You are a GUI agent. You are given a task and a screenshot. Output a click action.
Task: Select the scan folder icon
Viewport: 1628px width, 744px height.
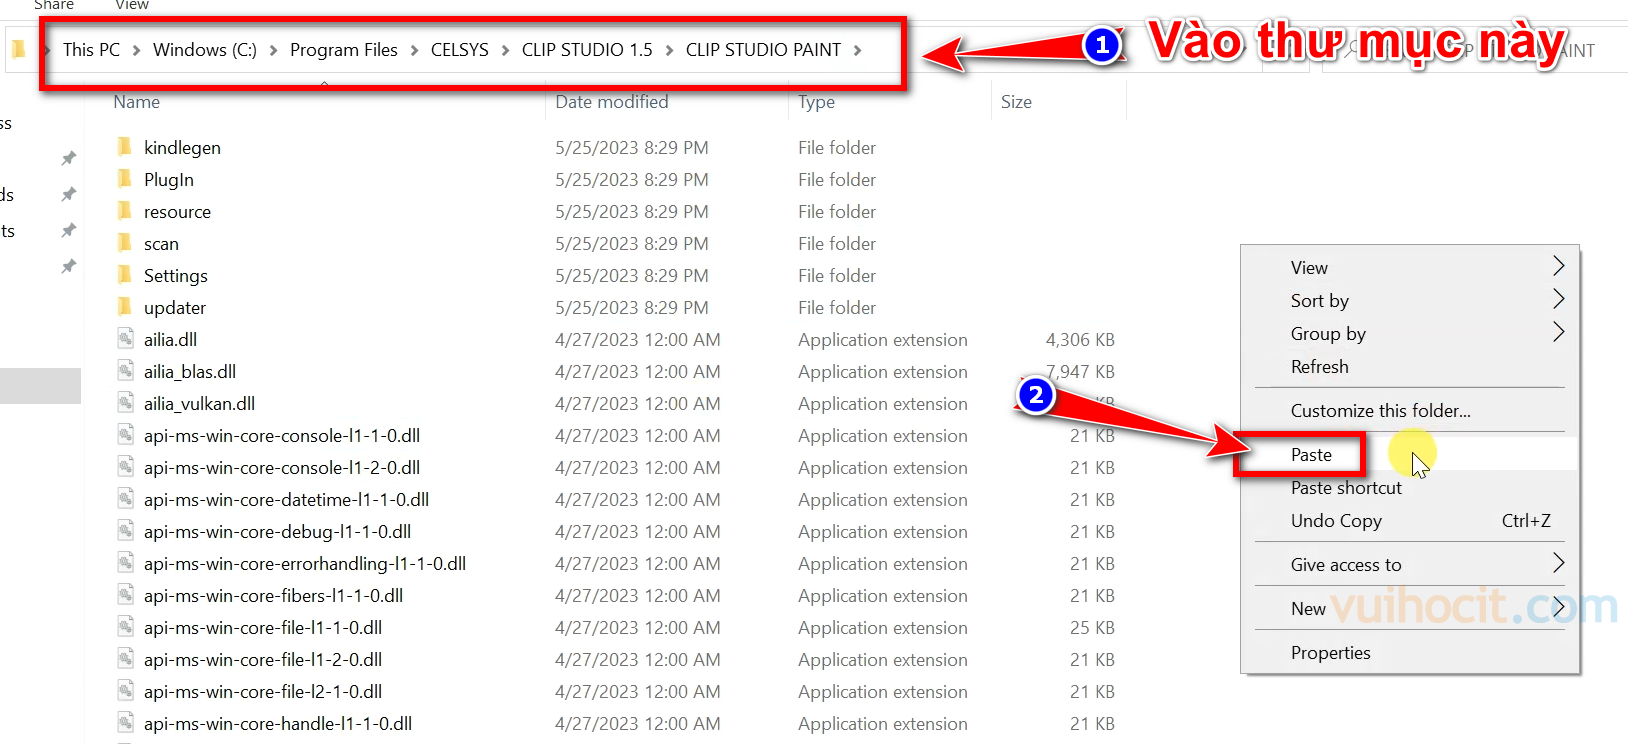pos(125,243)
